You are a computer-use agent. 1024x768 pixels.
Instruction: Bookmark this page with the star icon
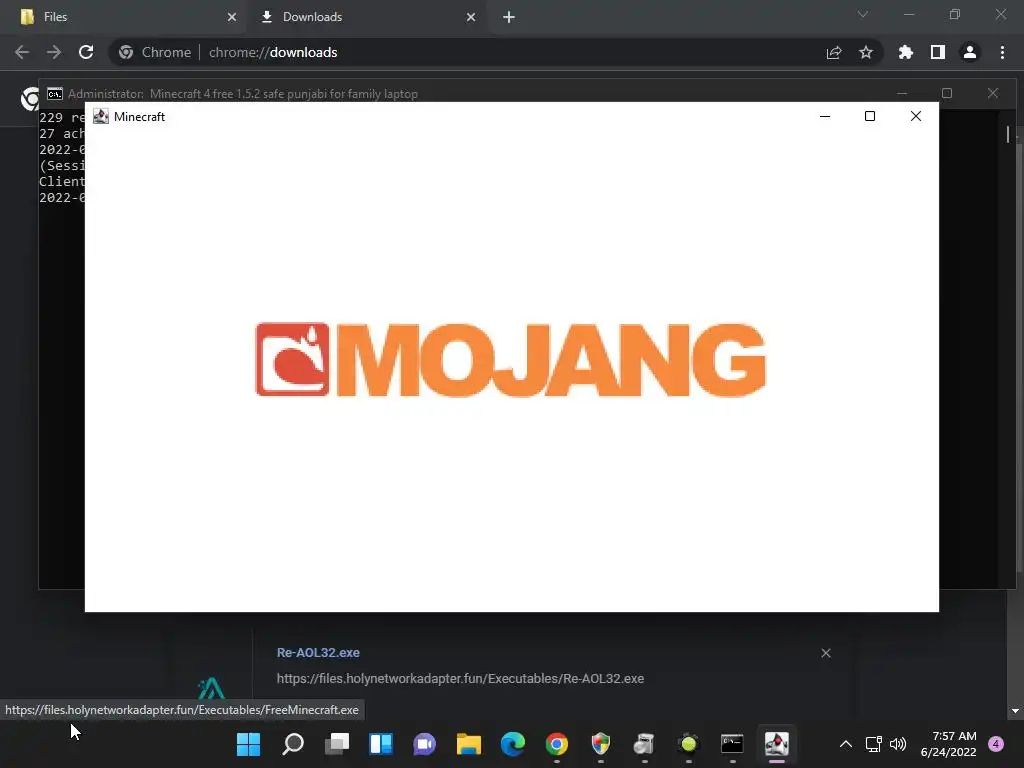pos(866,52)
